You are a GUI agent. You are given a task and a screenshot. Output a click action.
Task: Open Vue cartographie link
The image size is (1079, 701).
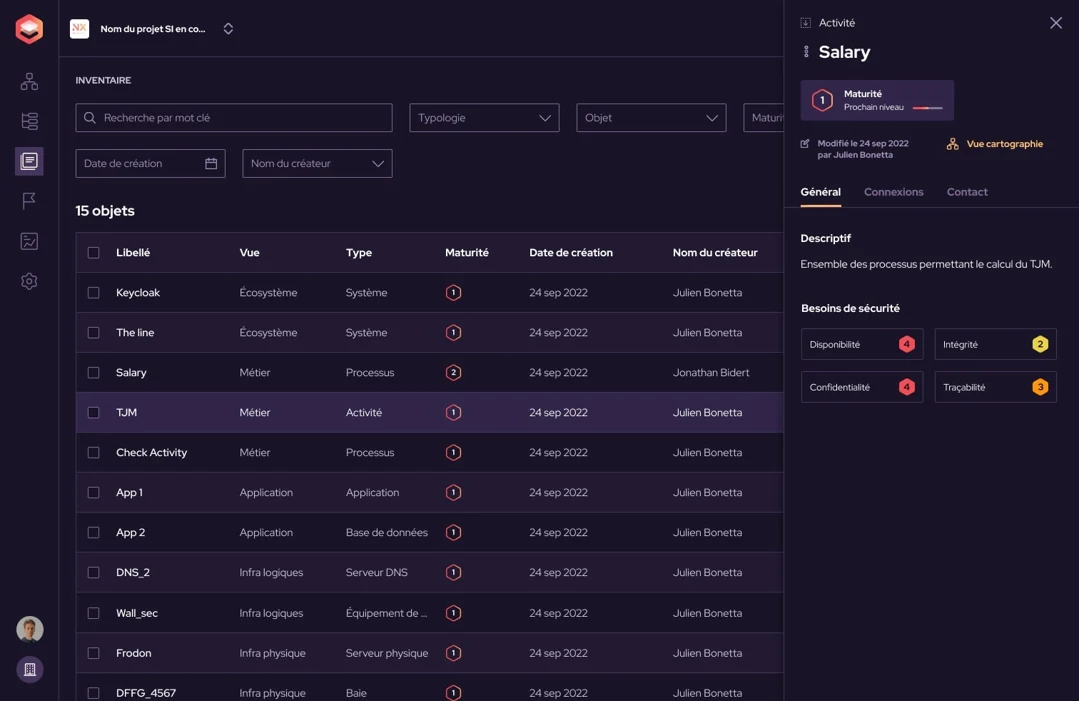coord(995,144)
